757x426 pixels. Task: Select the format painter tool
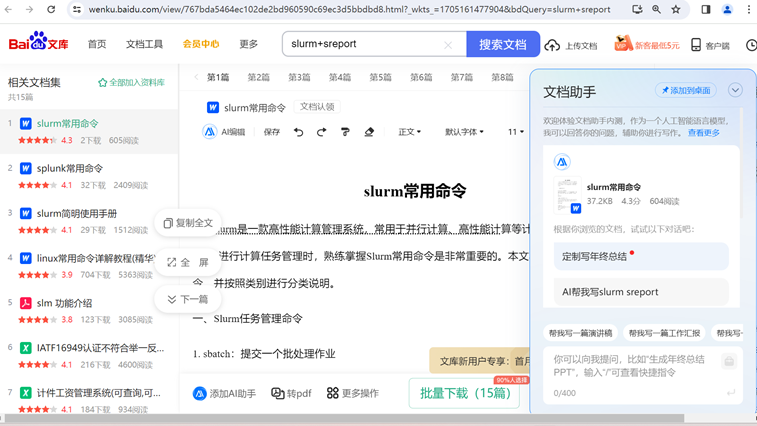345,132
